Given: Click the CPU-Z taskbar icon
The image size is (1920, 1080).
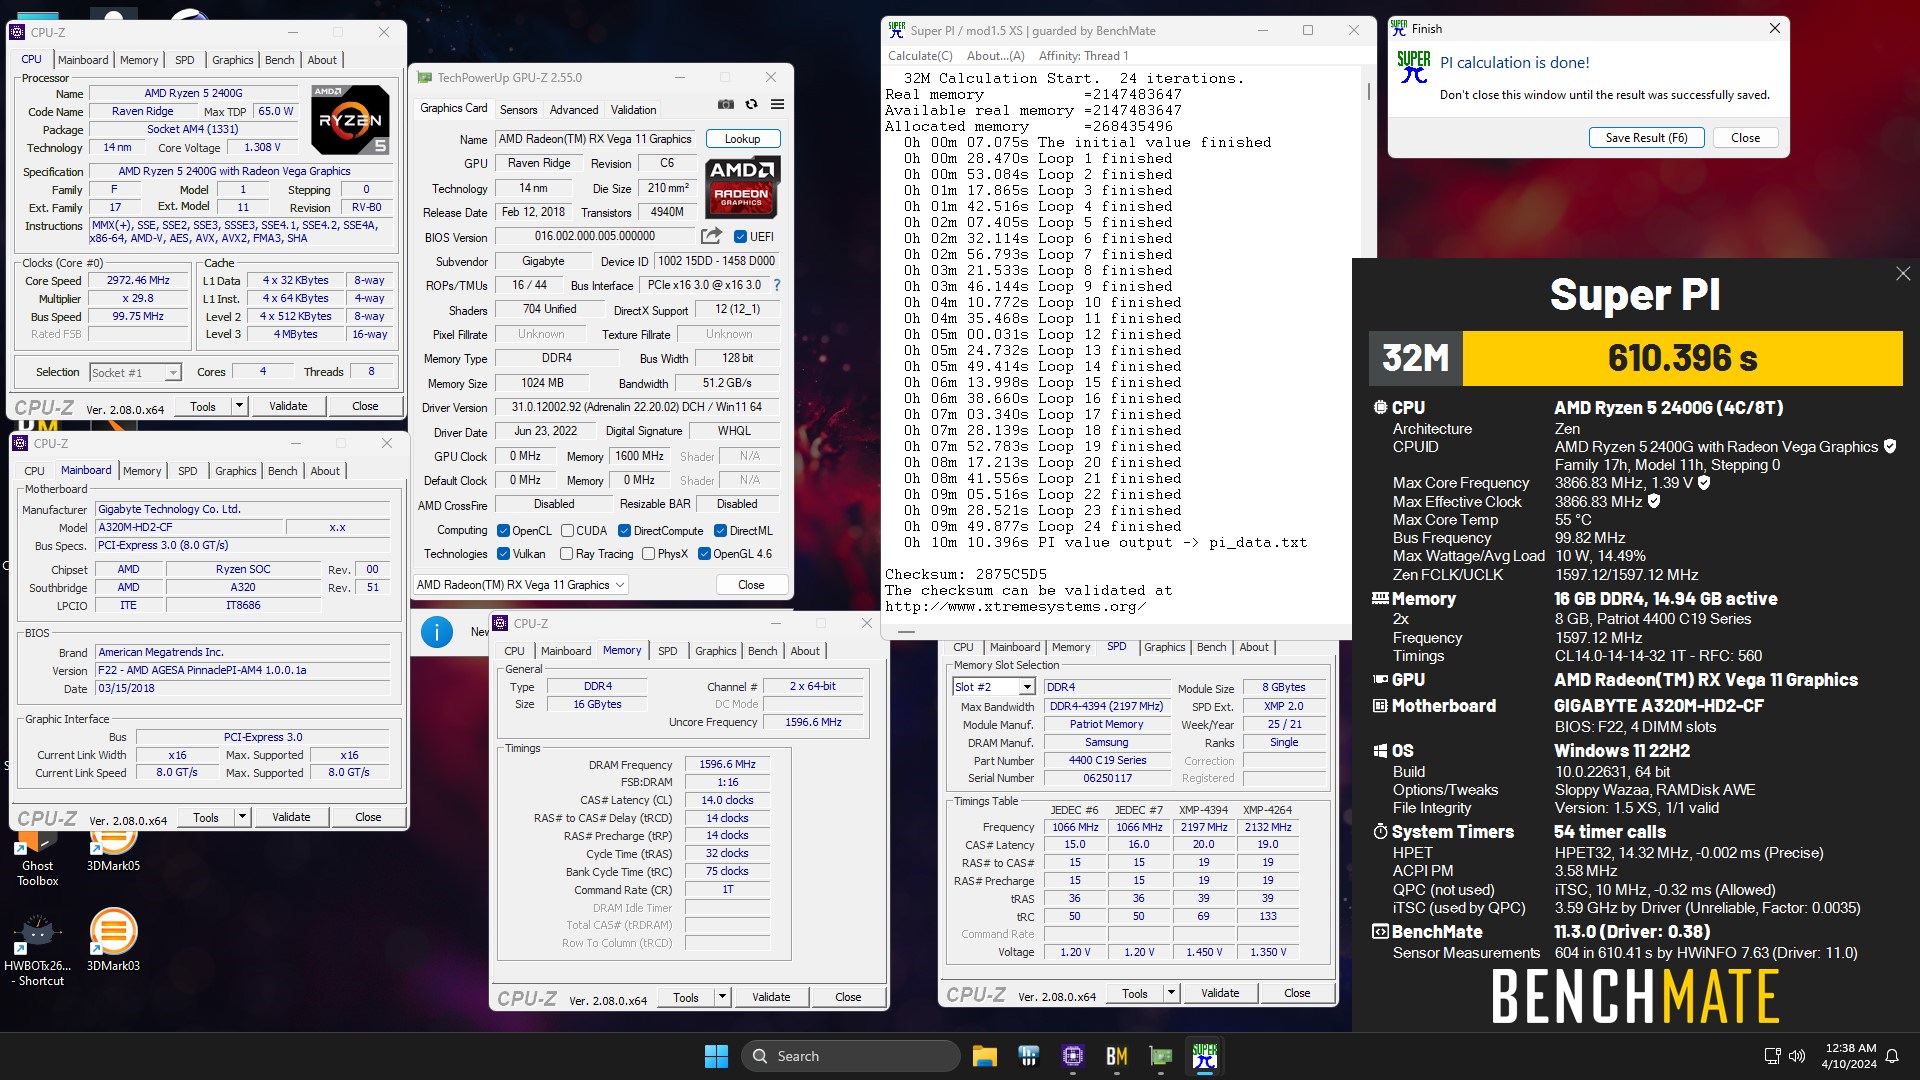Looking at the screenshot, I should tap(1073, 1056).
